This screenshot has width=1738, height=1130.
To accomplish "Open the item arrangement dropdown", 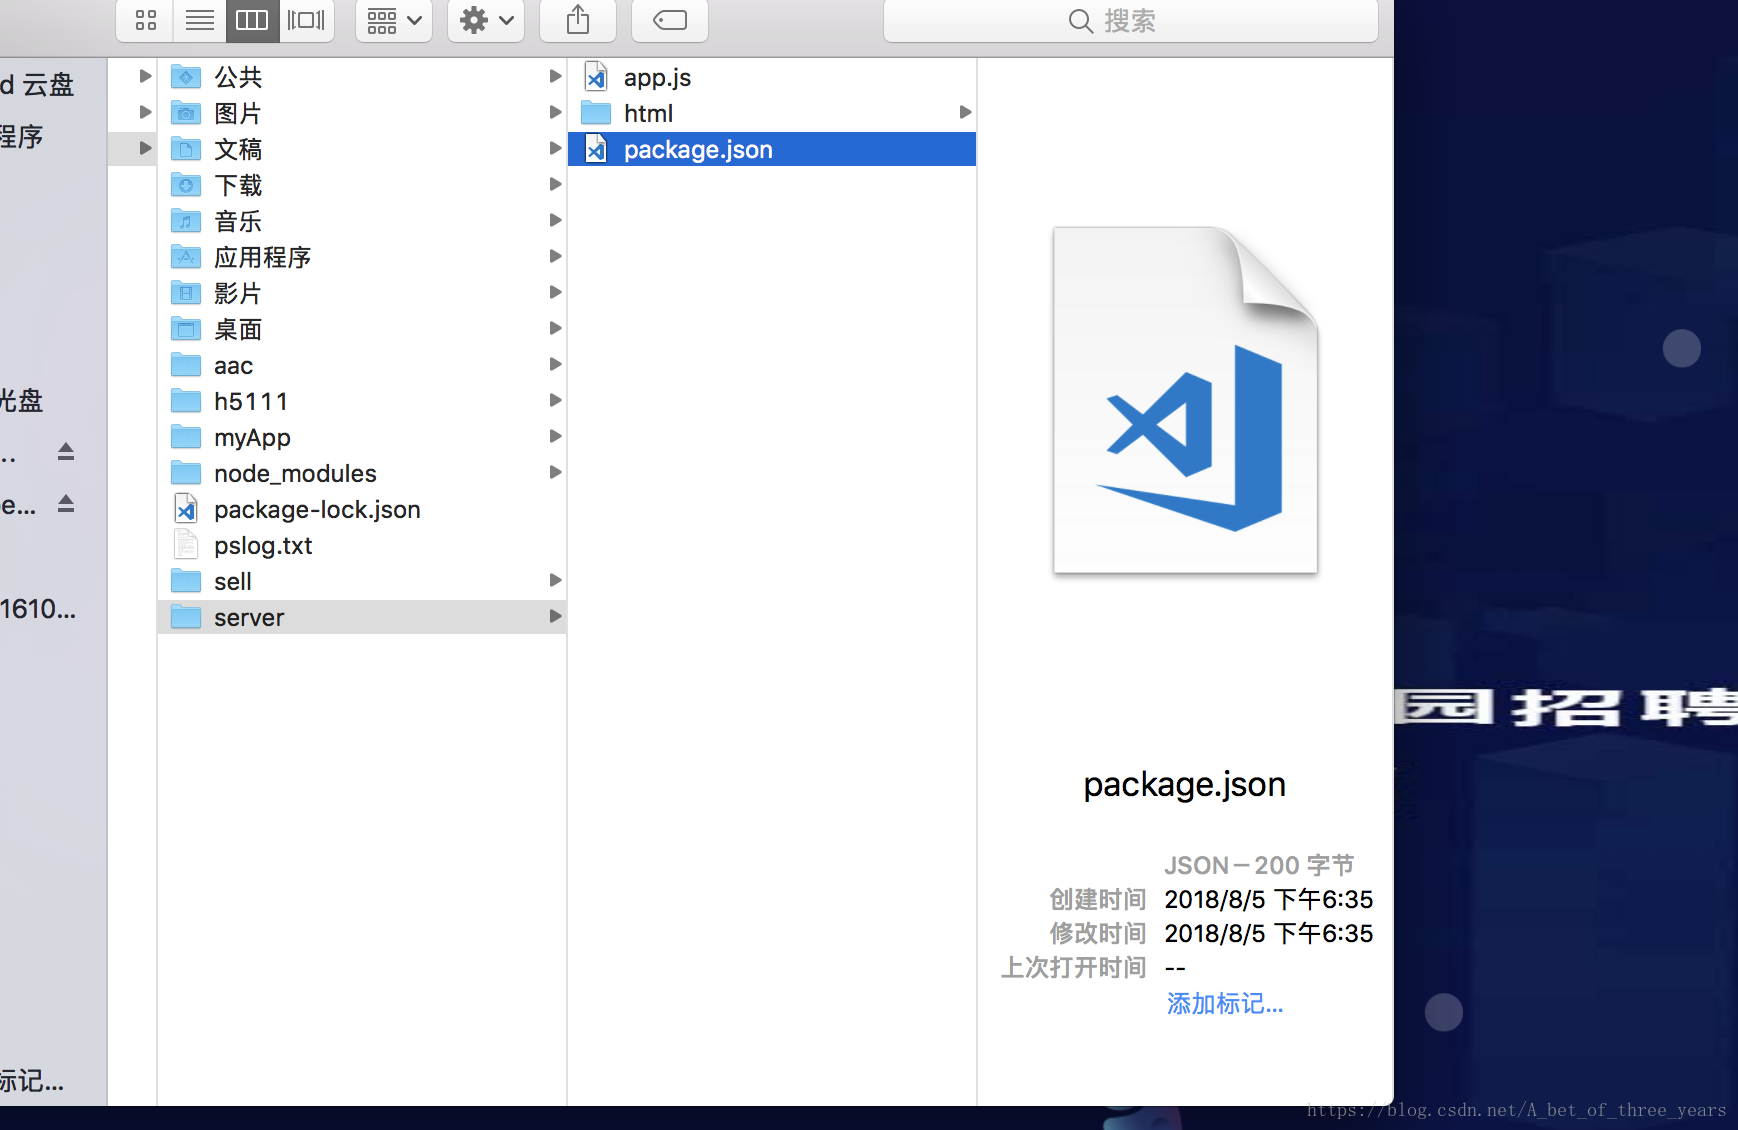I will point(394,20).
